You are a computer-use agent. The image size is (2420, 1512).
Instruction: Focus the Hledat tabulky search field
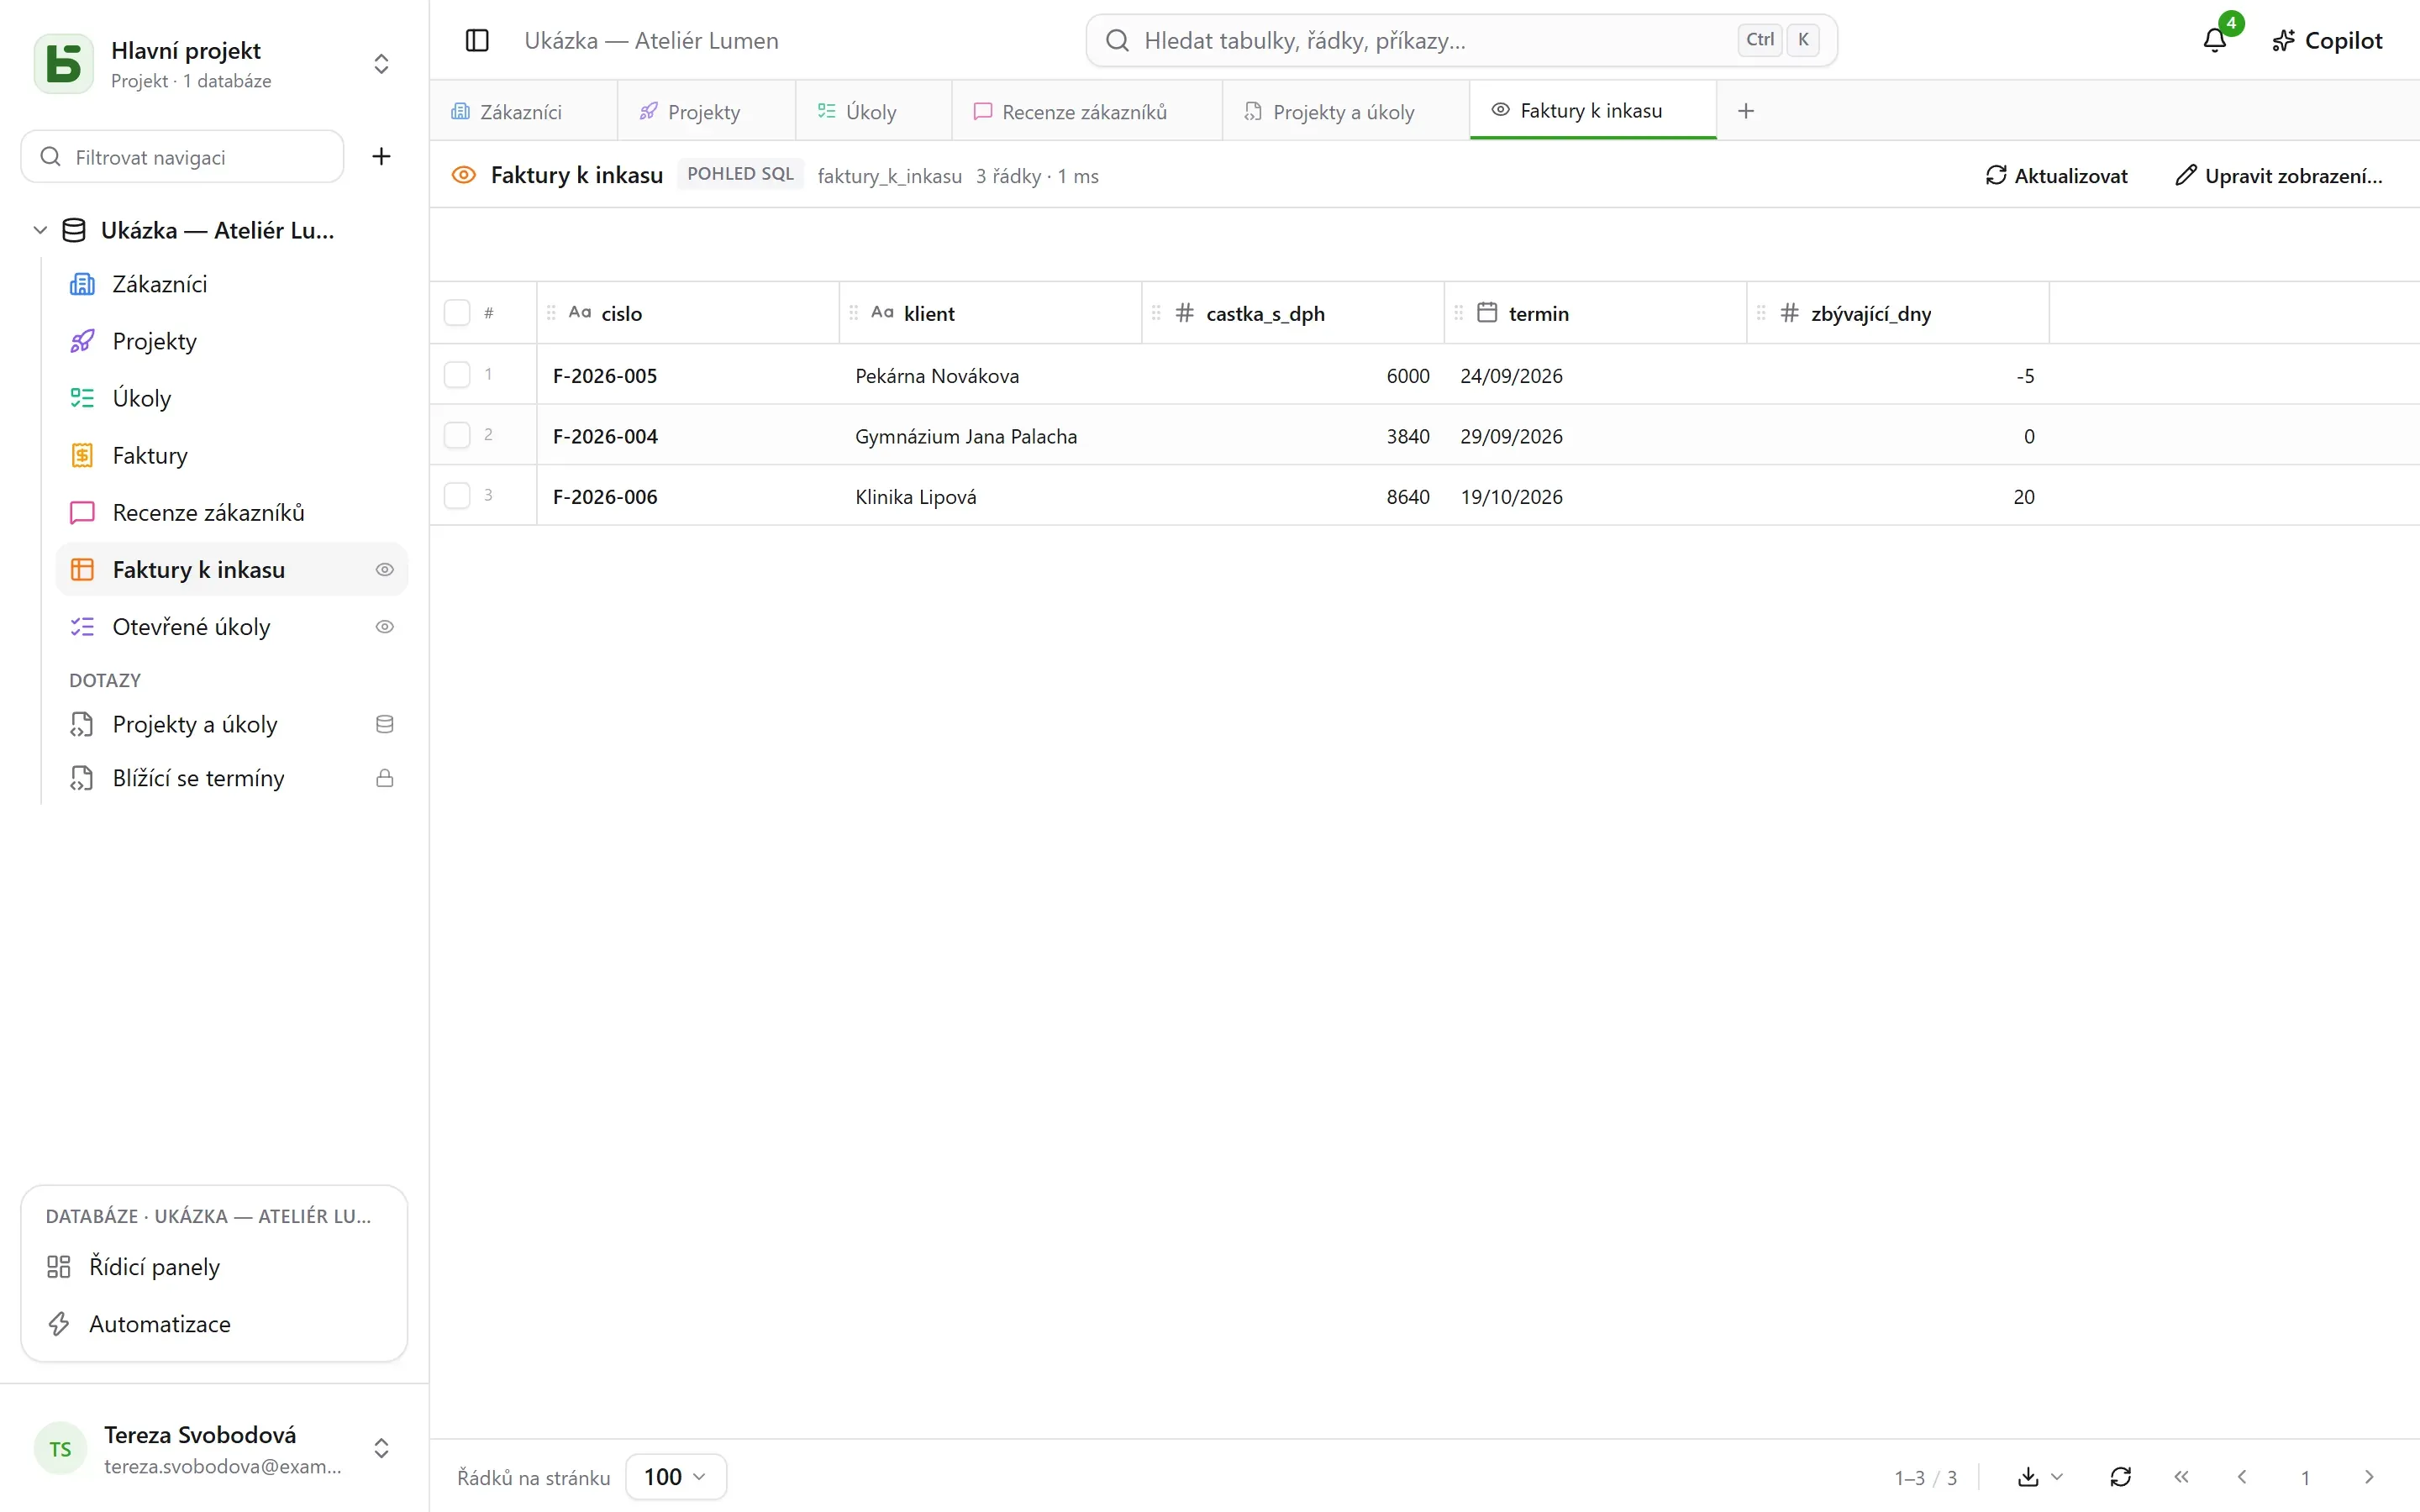click(x=1461, y=41)
